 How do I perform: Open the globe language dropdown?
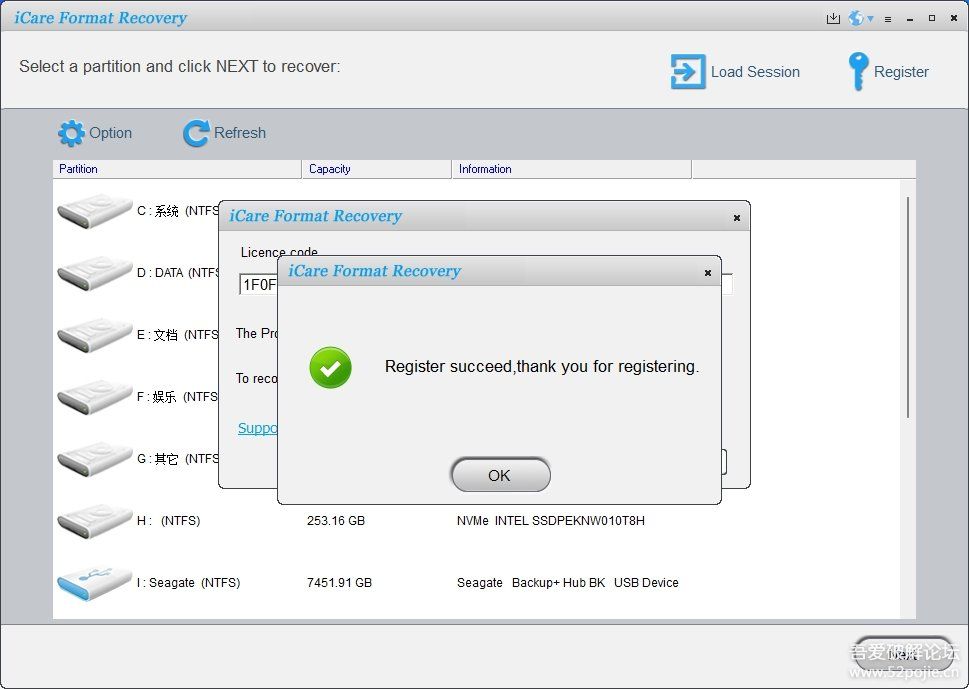[860, 18]
